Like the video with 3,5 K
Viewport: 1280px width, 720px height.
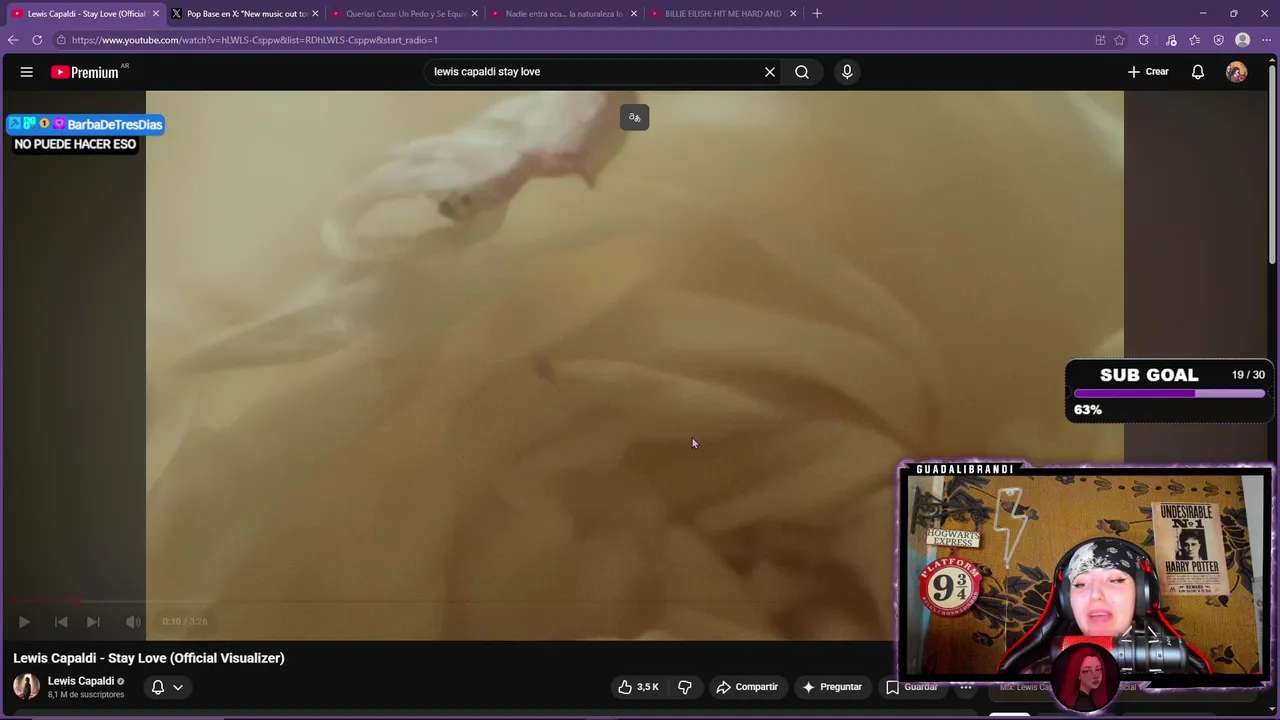[x=638, y=687]
